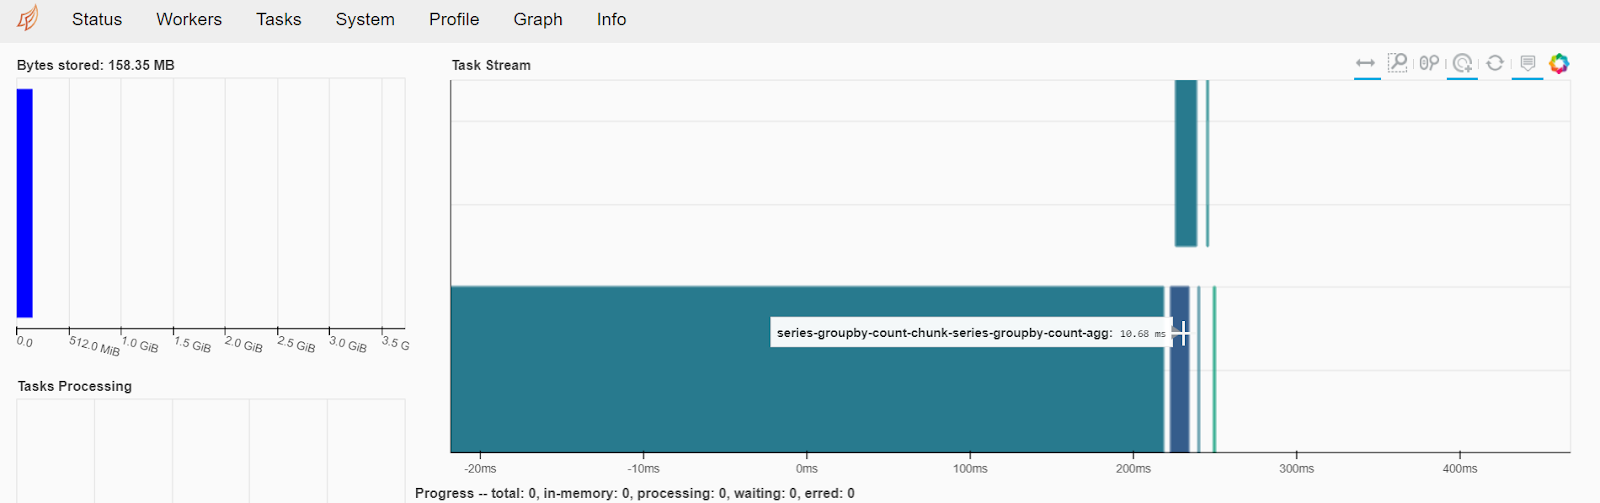Image resolution: width=1600 pixels, height=503 pixels.
Task: Select the large teal task block
Action: coord(807,369)
